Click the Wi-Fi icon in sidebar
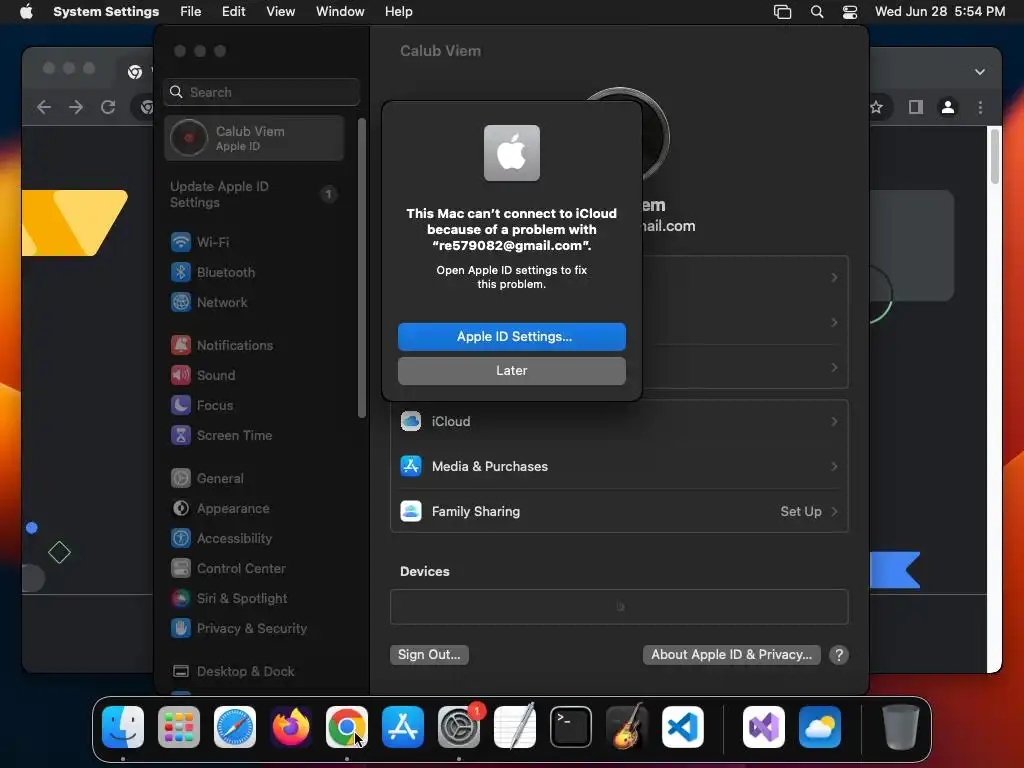Viewport: 1024px width, 768px height. click(181, 242)
